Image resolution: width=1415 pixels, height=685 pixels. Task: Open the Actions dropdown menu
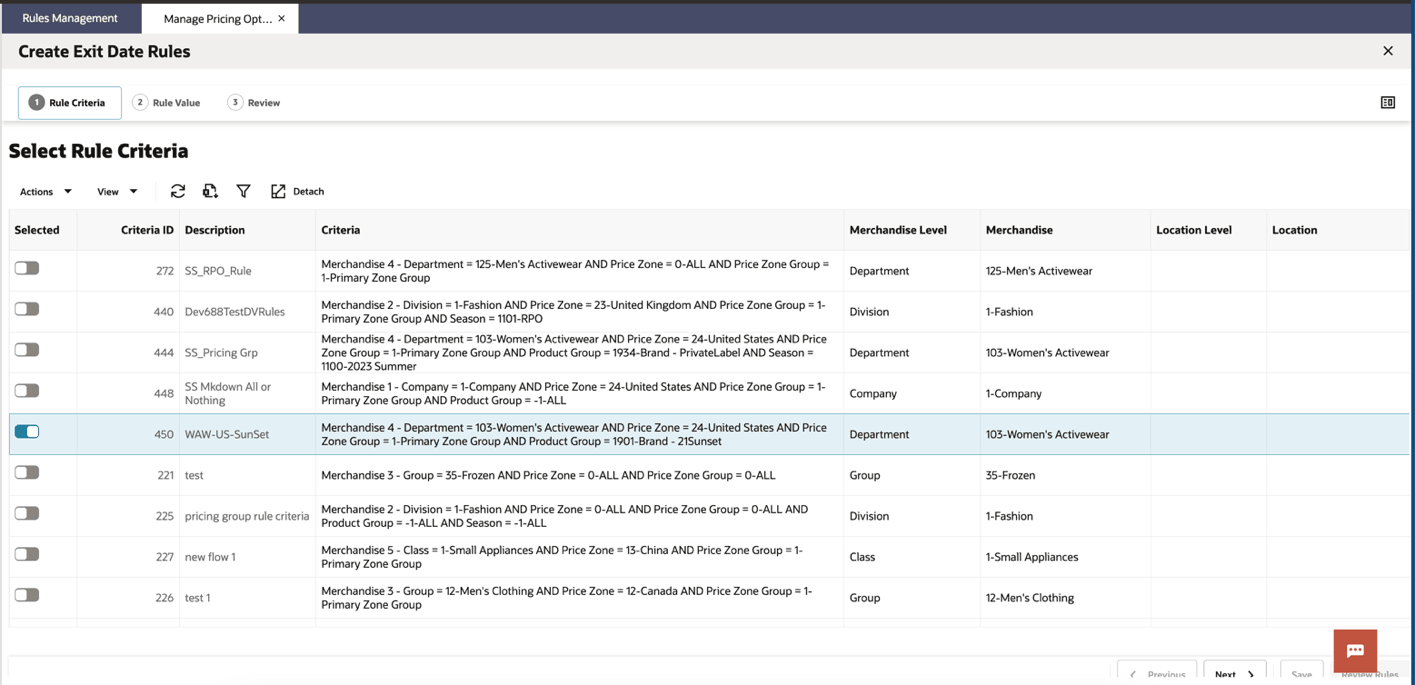(x=46, y=191)
